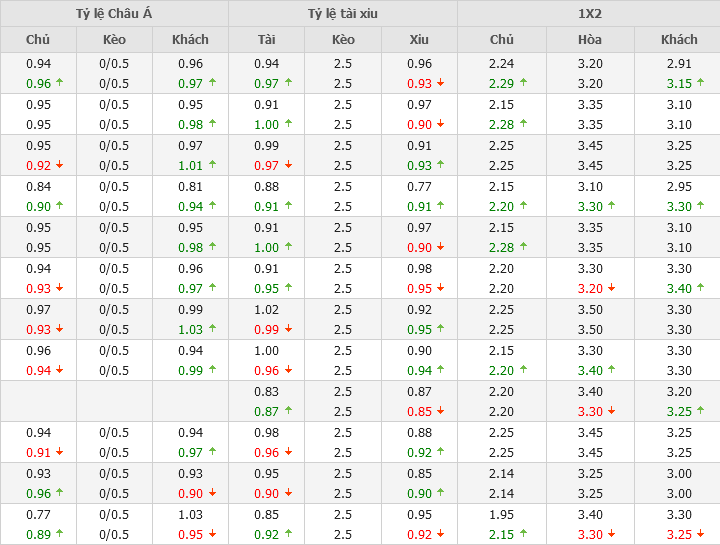
Task: Click the red down arrow beside 3.20
Action: click(x=611, y=288)
